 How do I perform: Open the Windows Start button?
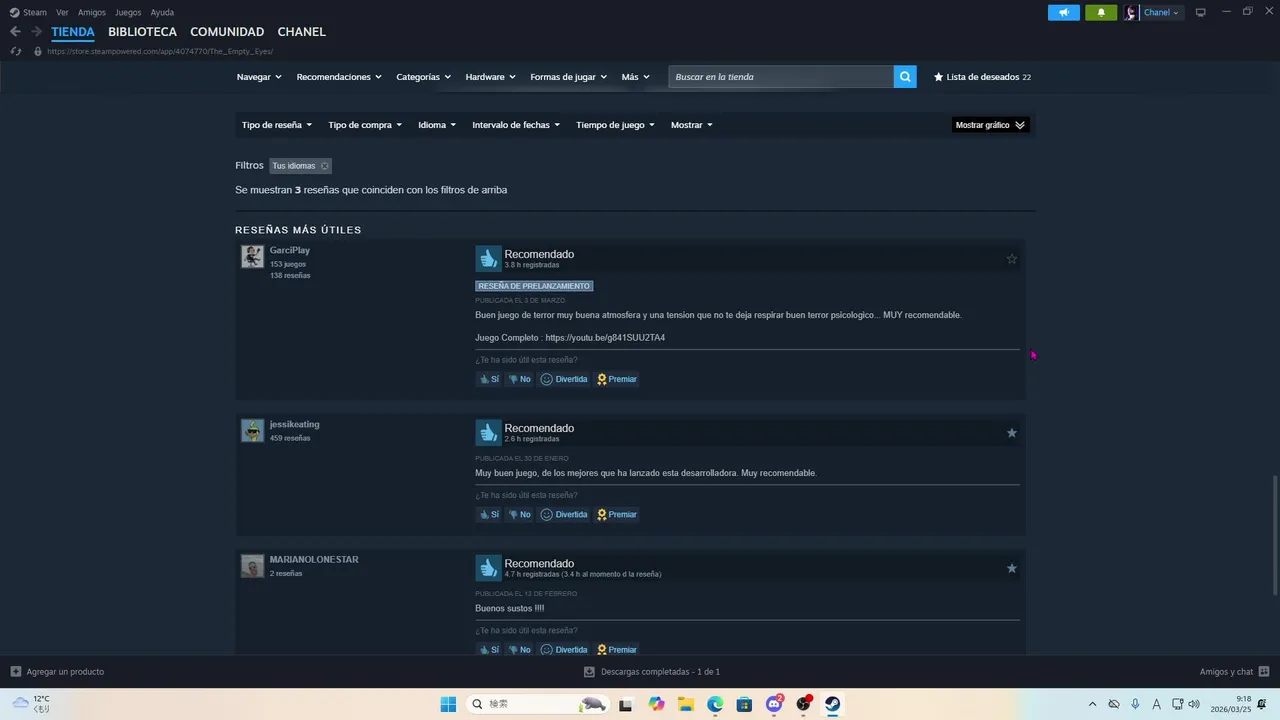(448, 704)
